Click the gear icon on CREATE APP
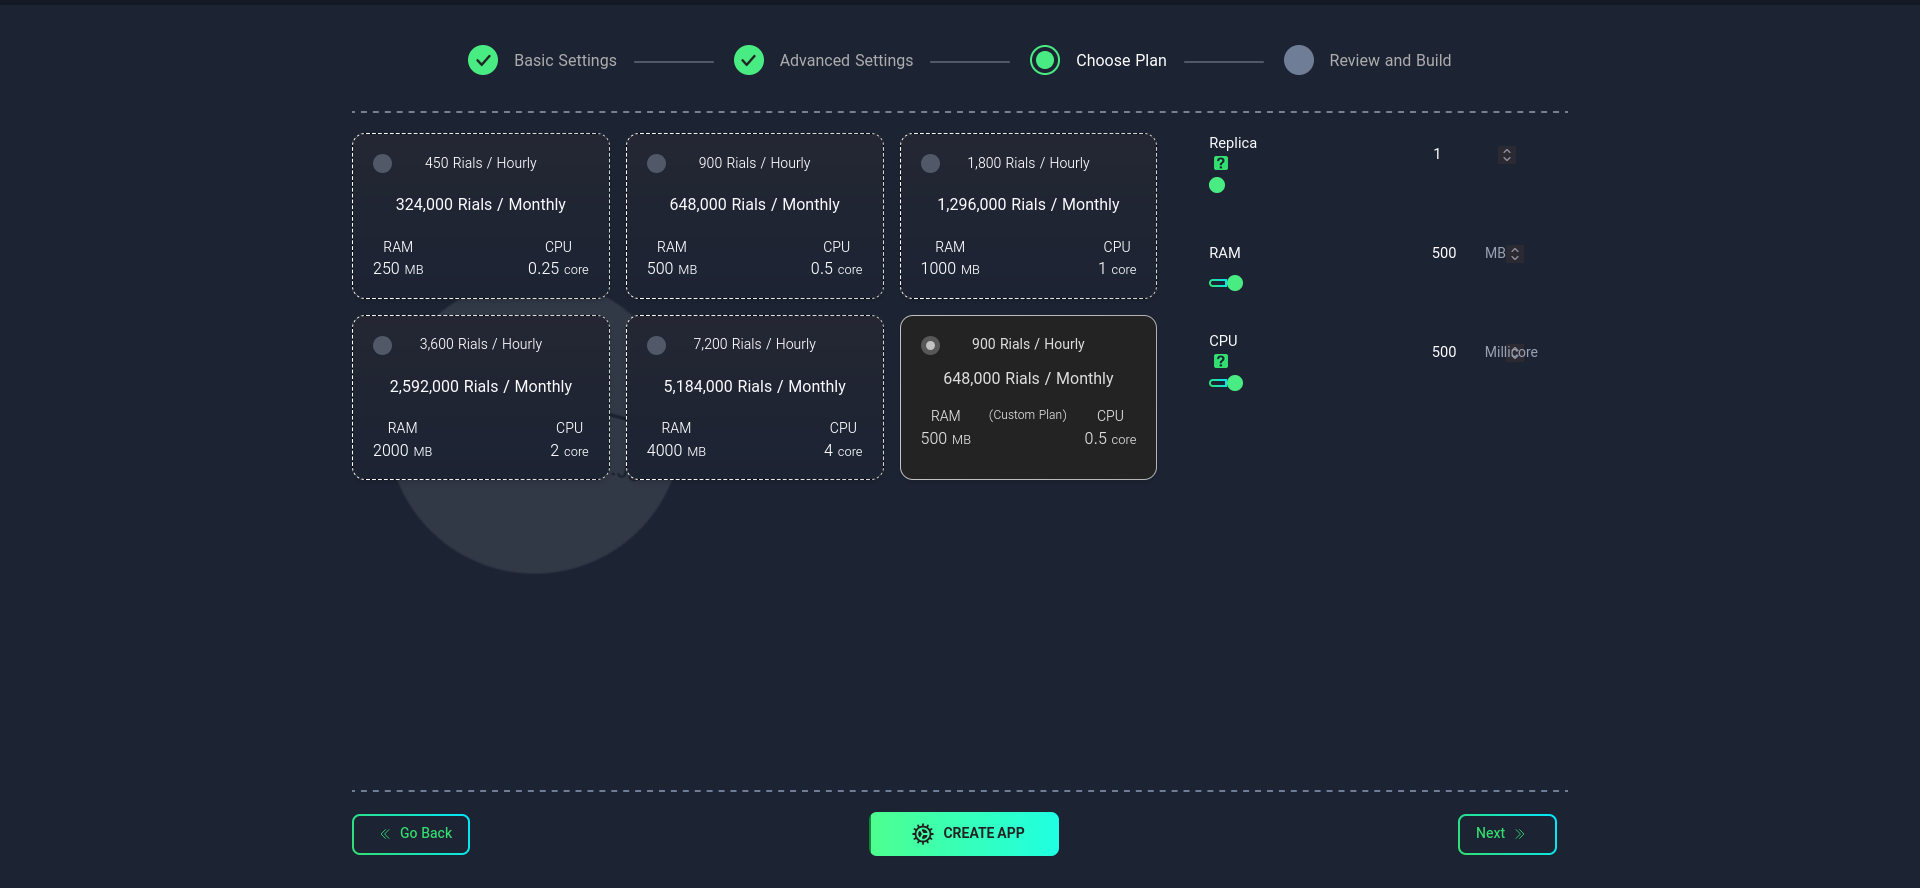 tap(923, 833)
